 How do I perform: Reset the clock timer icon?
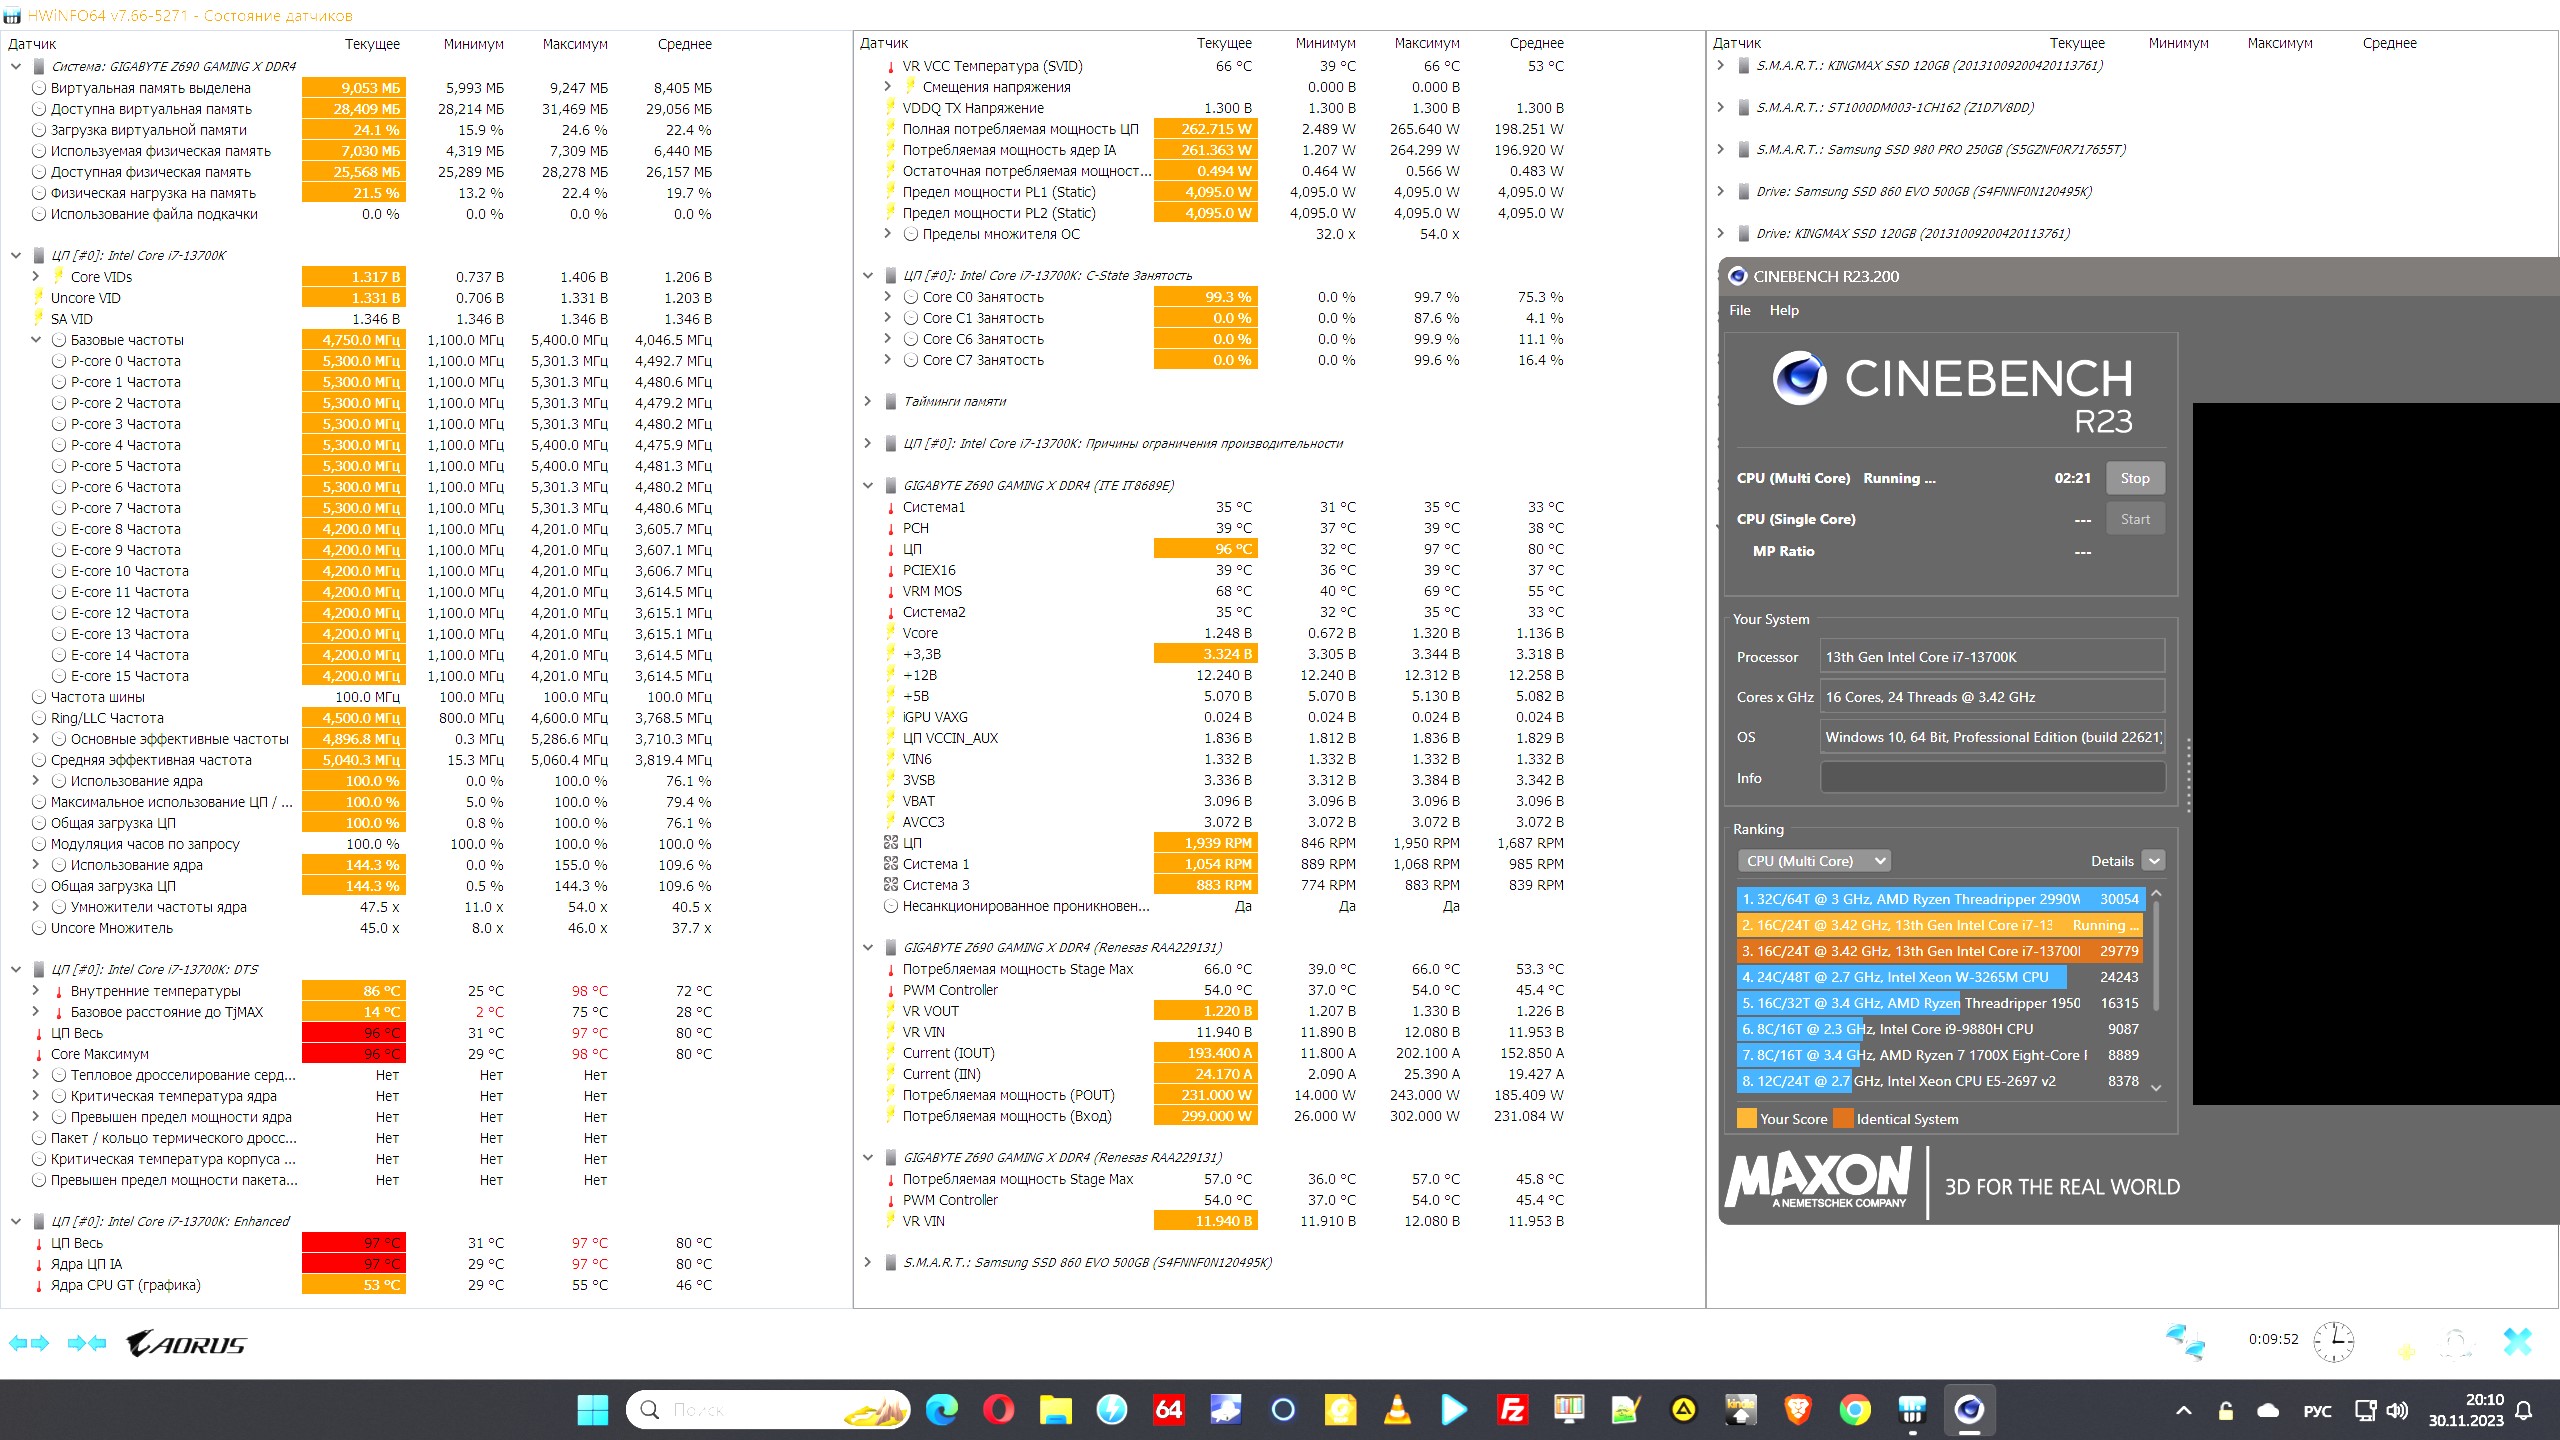pos(2333,1341)
